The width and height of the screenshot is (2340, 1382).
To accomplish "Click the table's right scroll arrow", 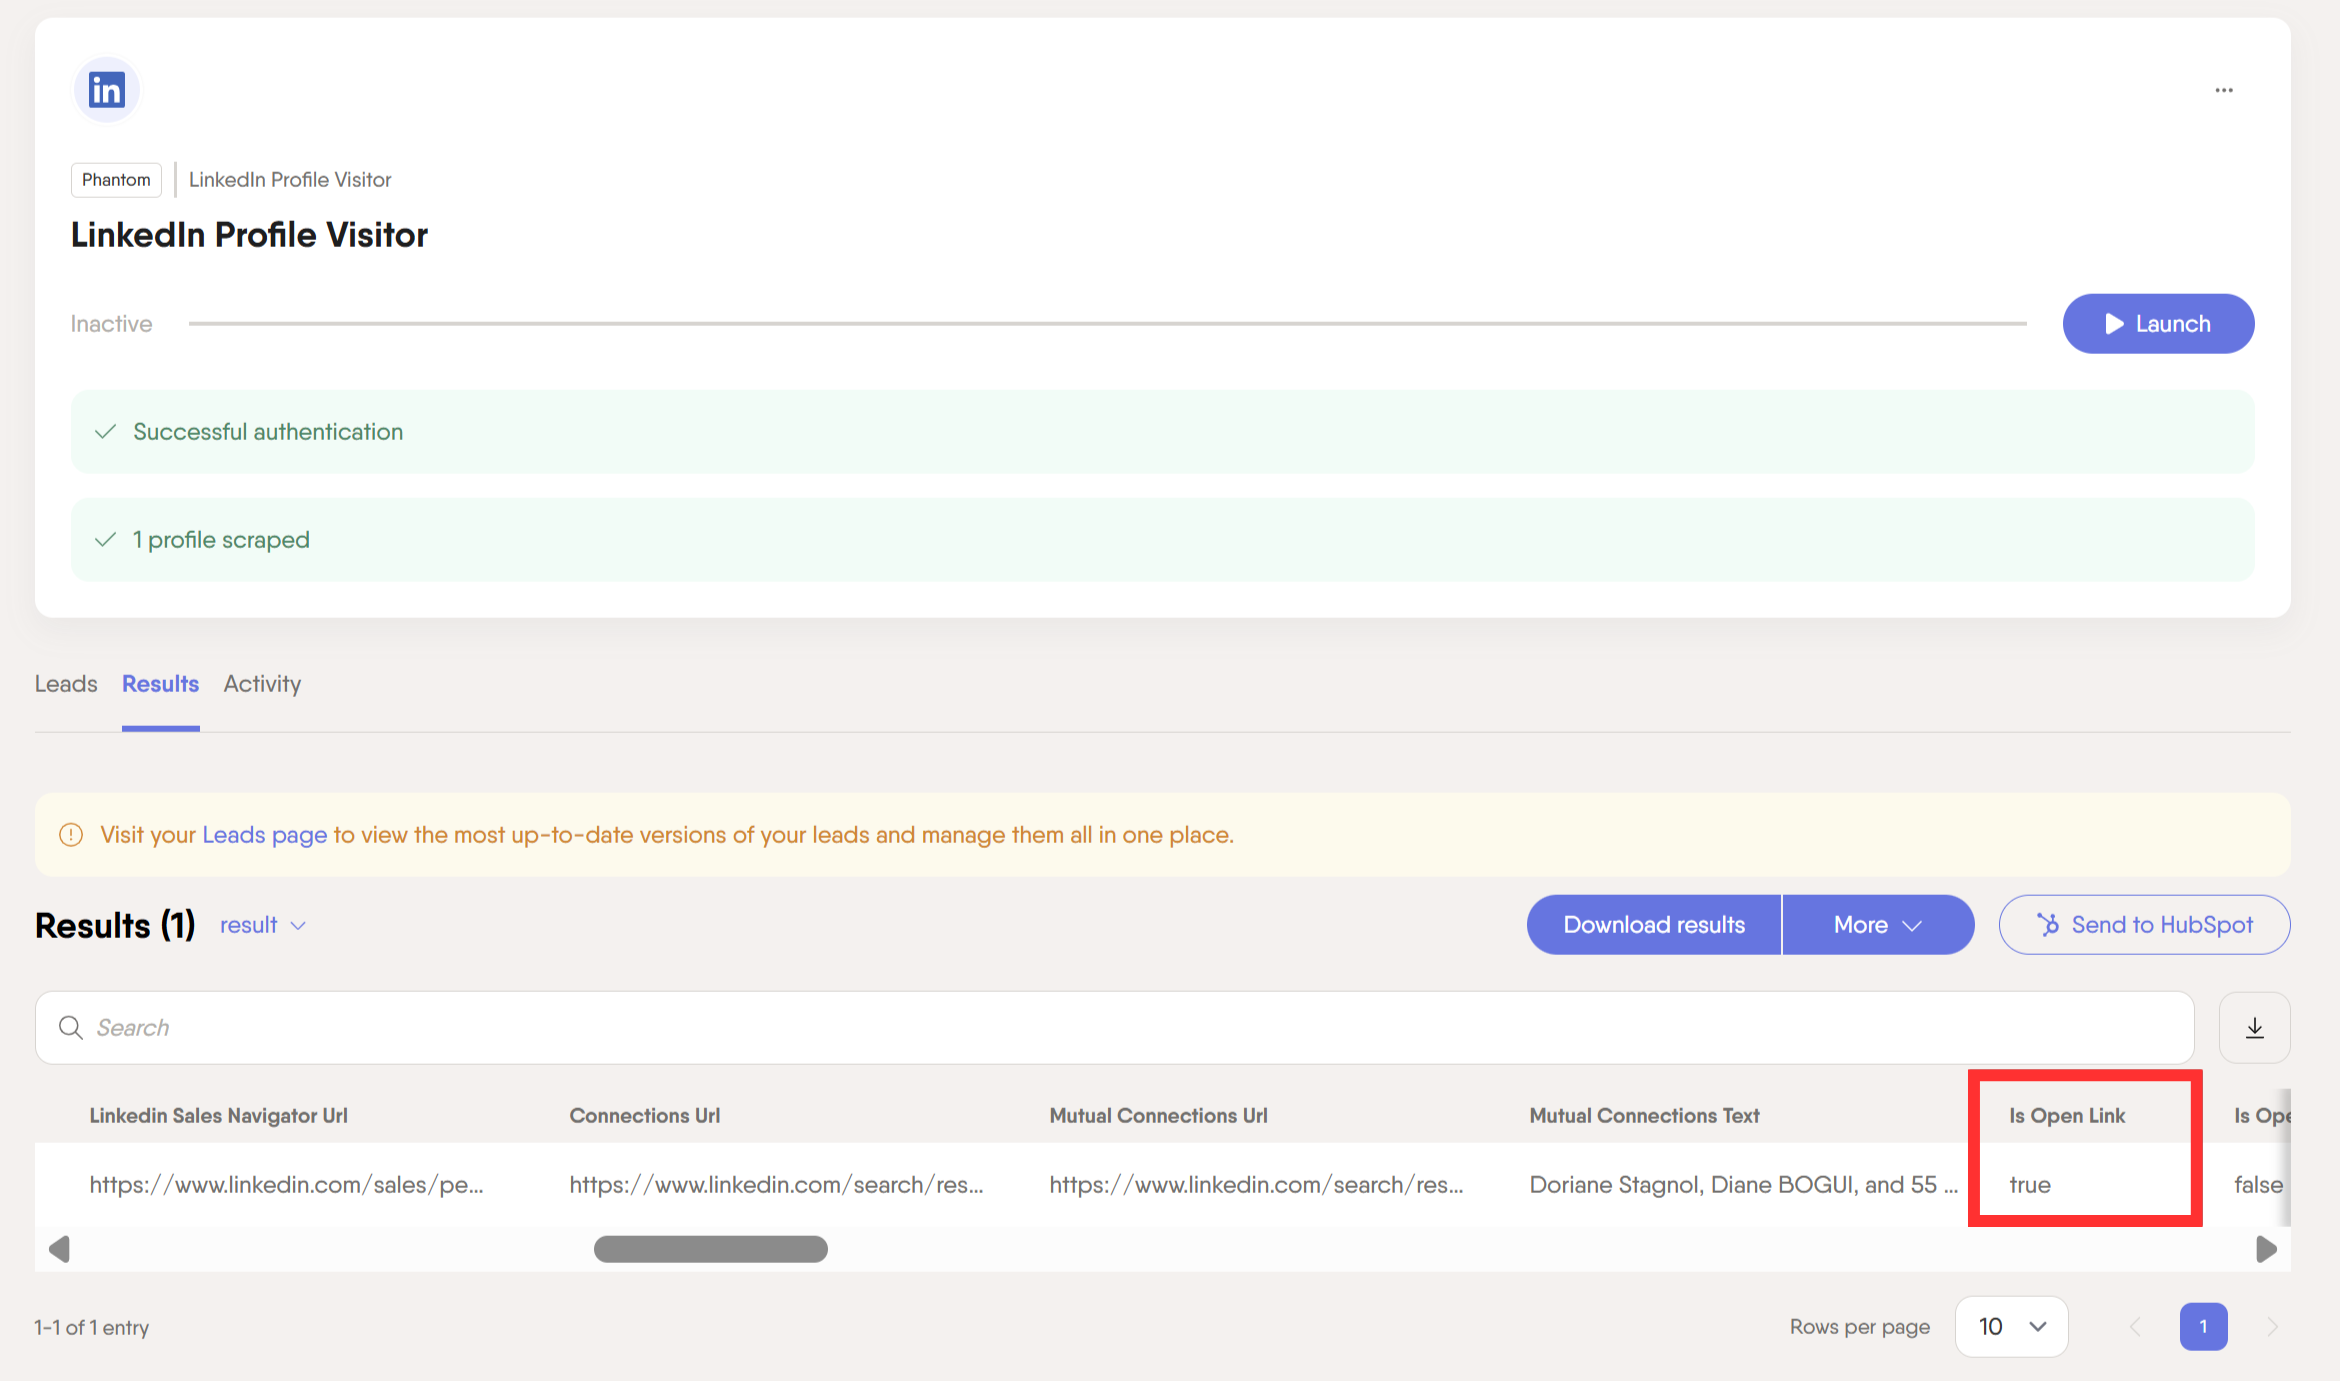I will pos(2267,1249).
